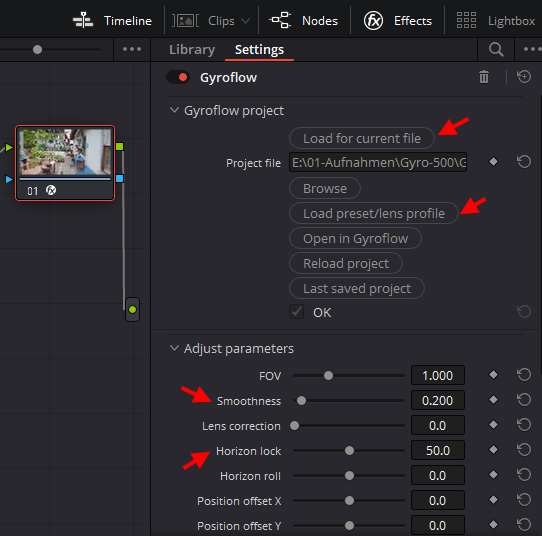The width and height of the screenshot is (542, 536).
Task: Toggle the OK status checkbox
Action: pos(297,312)
